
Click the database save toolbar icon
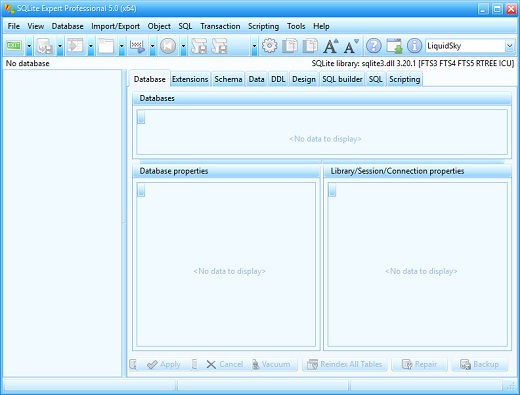[45, 46]
